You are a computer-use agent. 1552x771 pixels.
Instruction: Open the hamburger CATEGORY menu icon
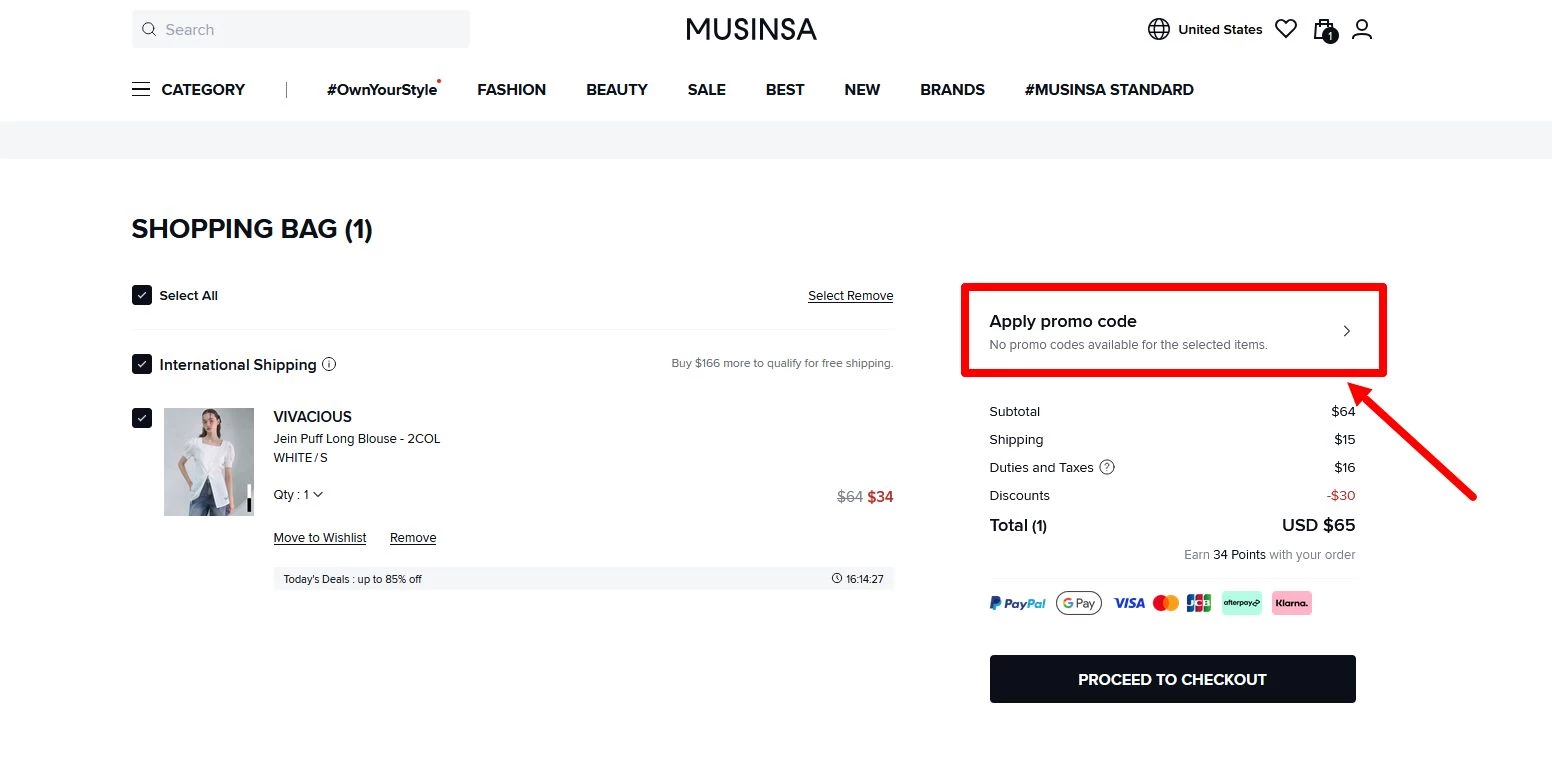(x=141, y=89)
